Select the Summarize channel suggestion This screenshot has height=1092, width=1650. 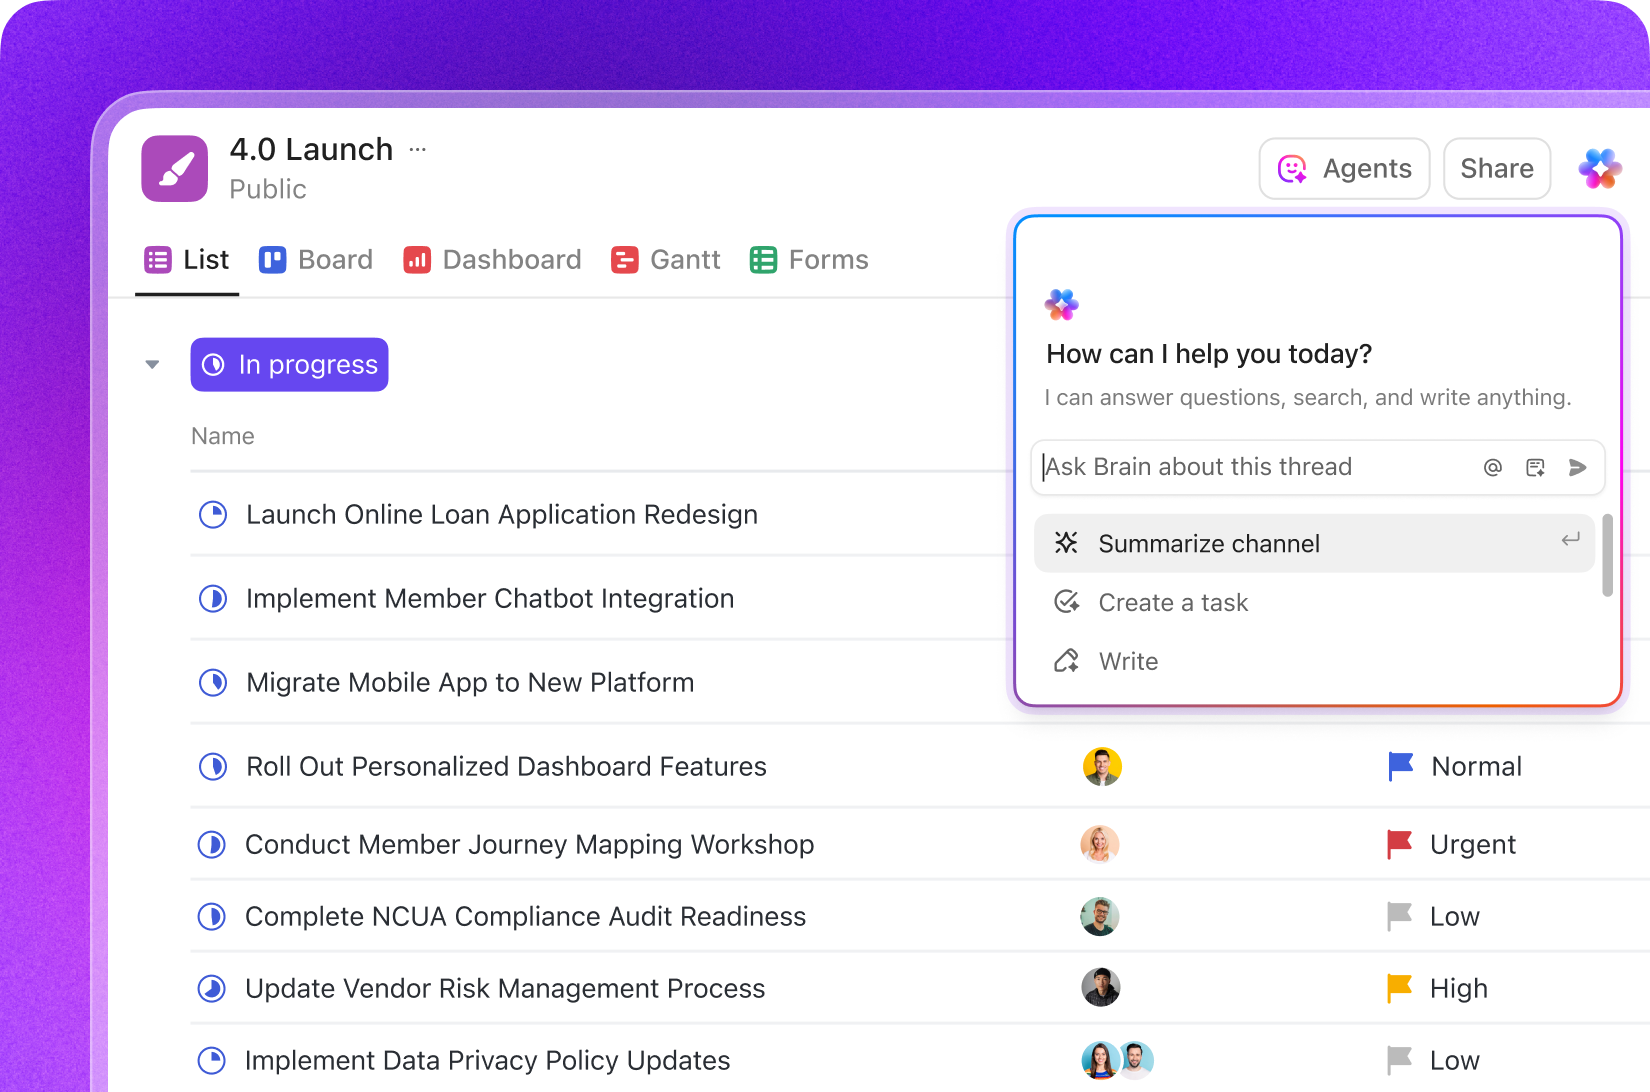coord(1314,544)
